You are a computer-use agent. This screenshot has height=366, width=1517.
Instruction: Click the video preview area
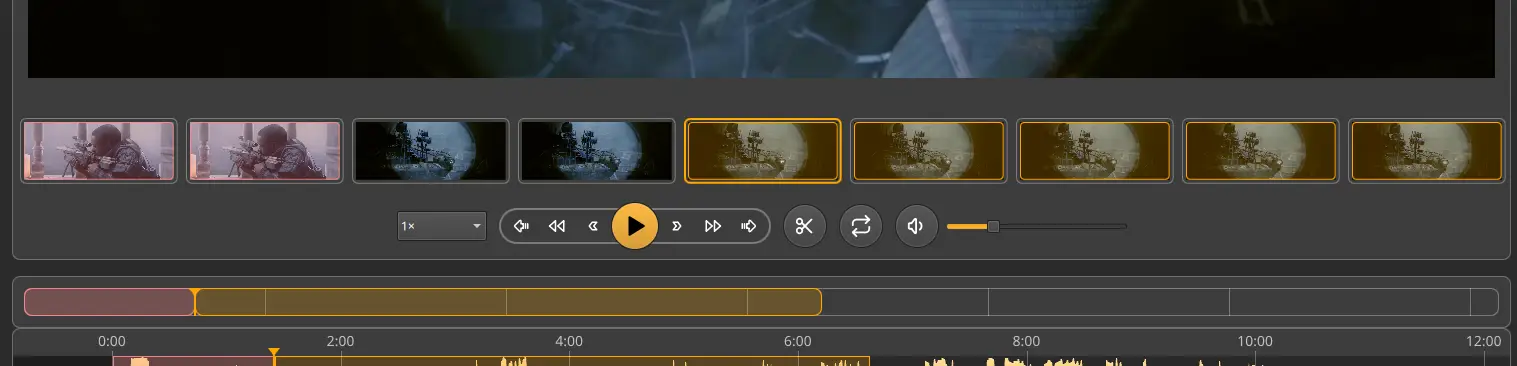tap(761, 38)
